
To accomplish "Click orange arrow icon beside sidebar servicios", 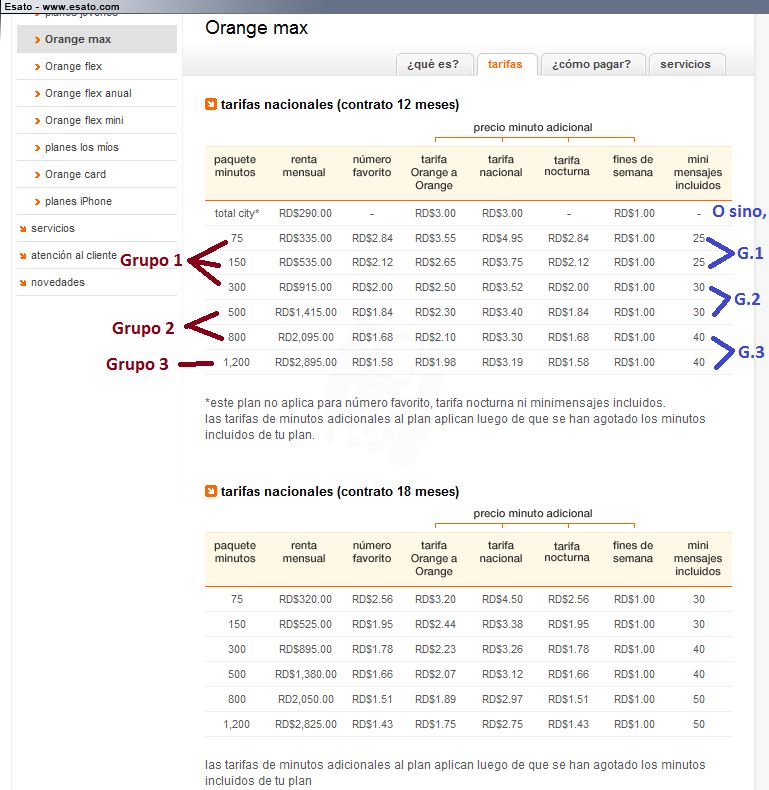I will click(23, 229).
